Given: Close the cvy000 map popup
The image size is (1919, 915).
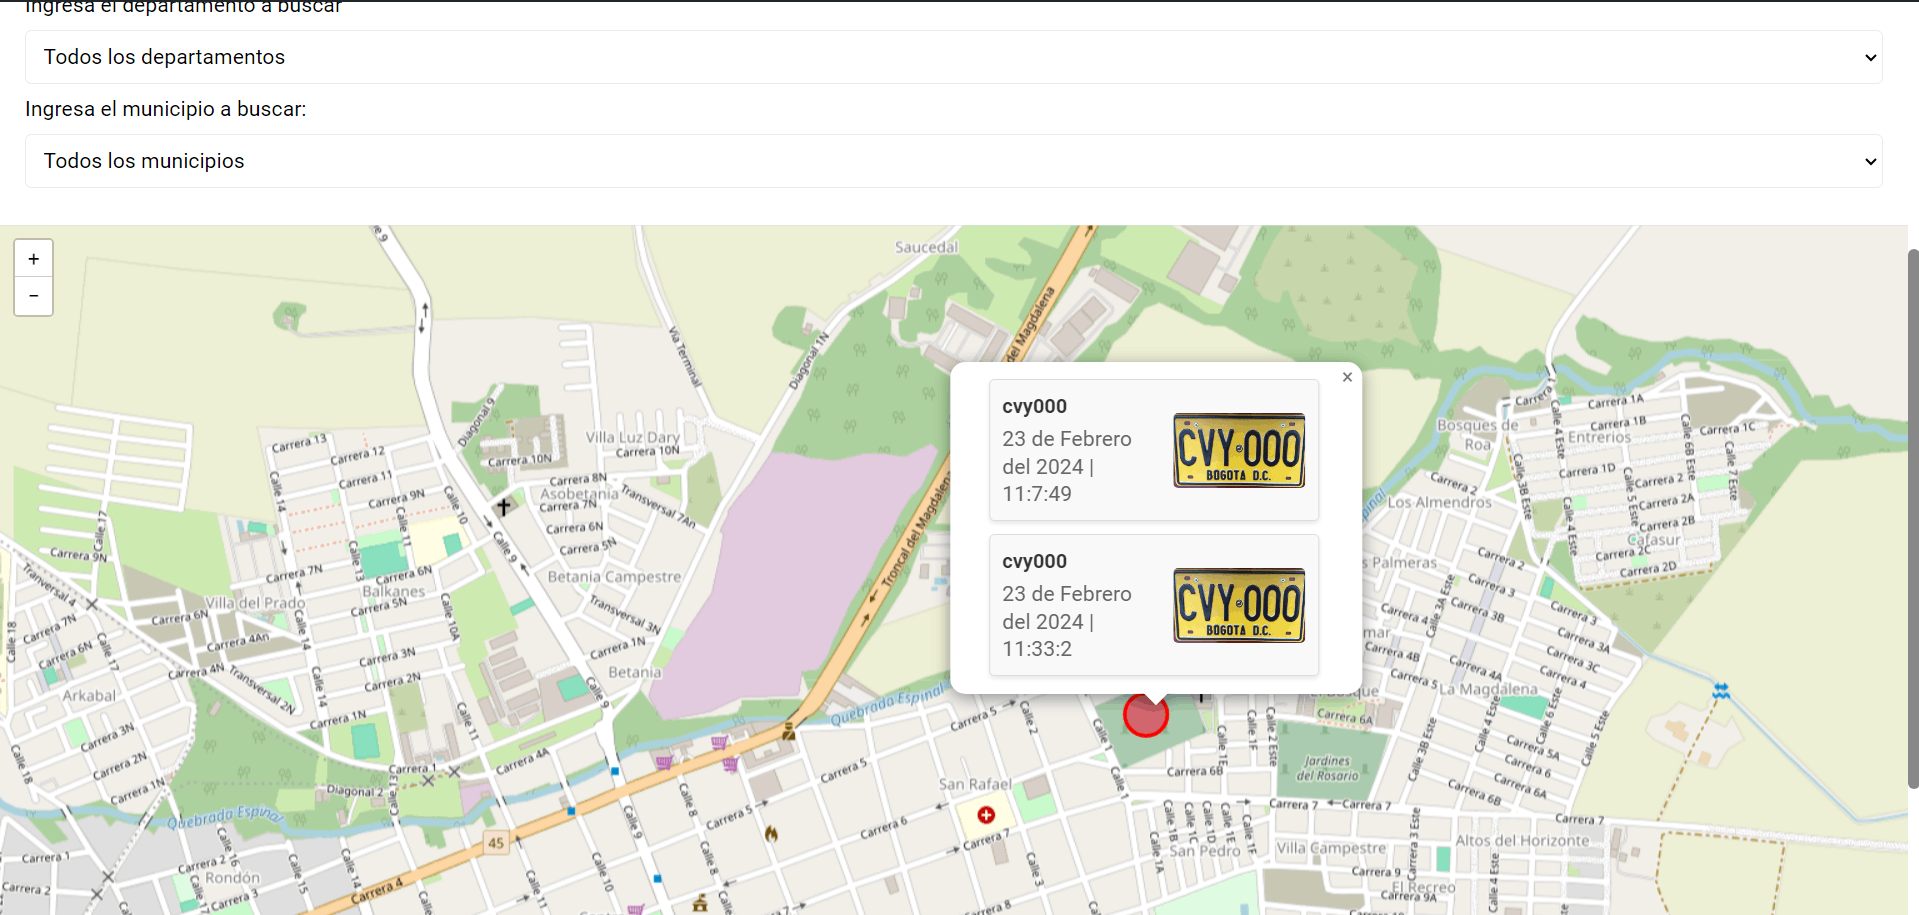Looking at the screenshot, I should tap(1347, 377).
